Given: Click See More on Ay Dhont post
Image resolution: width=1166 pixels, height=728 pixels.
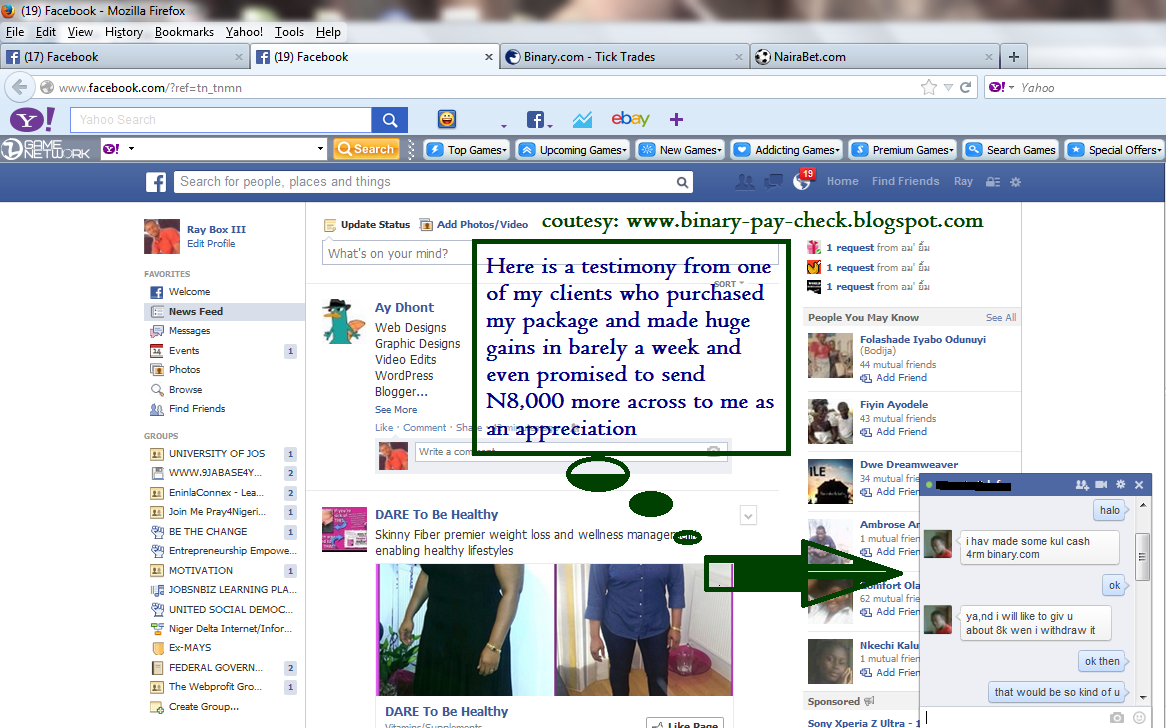Looking at the screenshot, I should coord(396,410).
